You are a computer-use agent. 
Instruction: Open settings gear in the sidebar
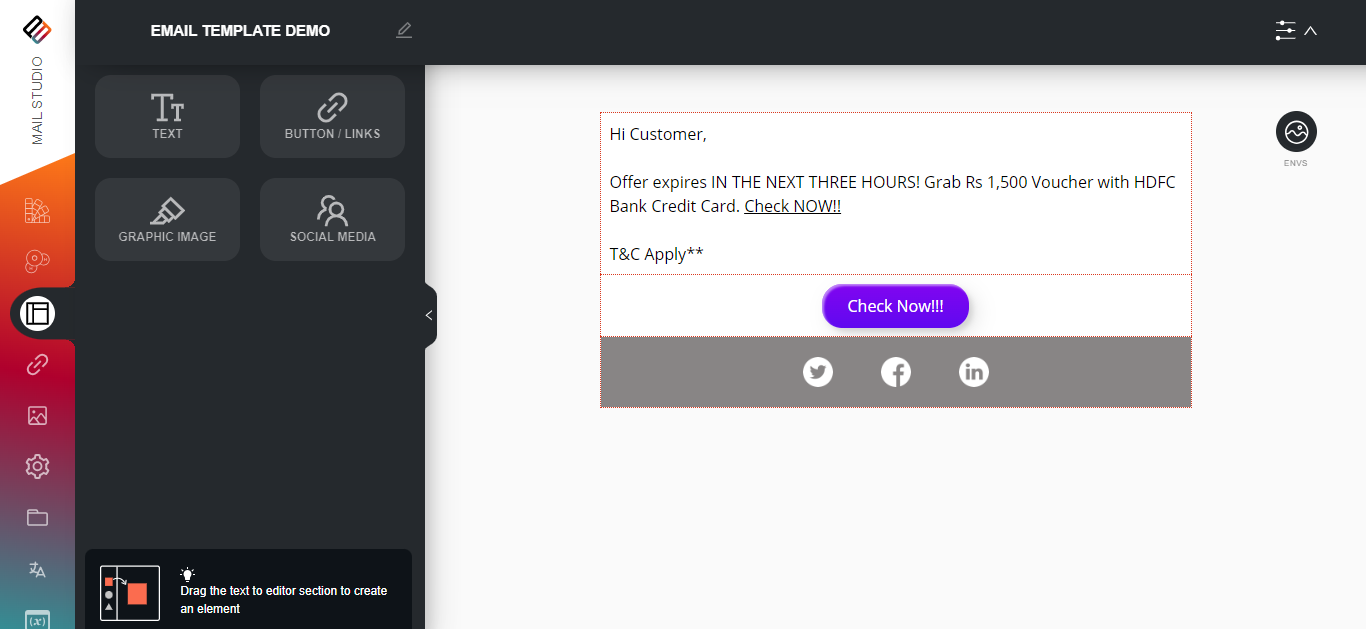37,466
